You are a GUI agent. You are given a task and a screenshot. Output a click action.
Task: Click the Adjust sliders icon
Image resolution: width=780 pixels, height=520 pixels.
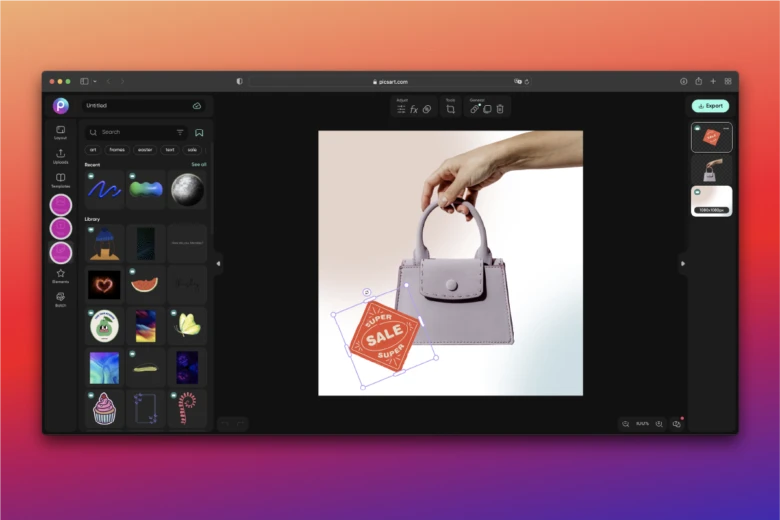[401, 109]
